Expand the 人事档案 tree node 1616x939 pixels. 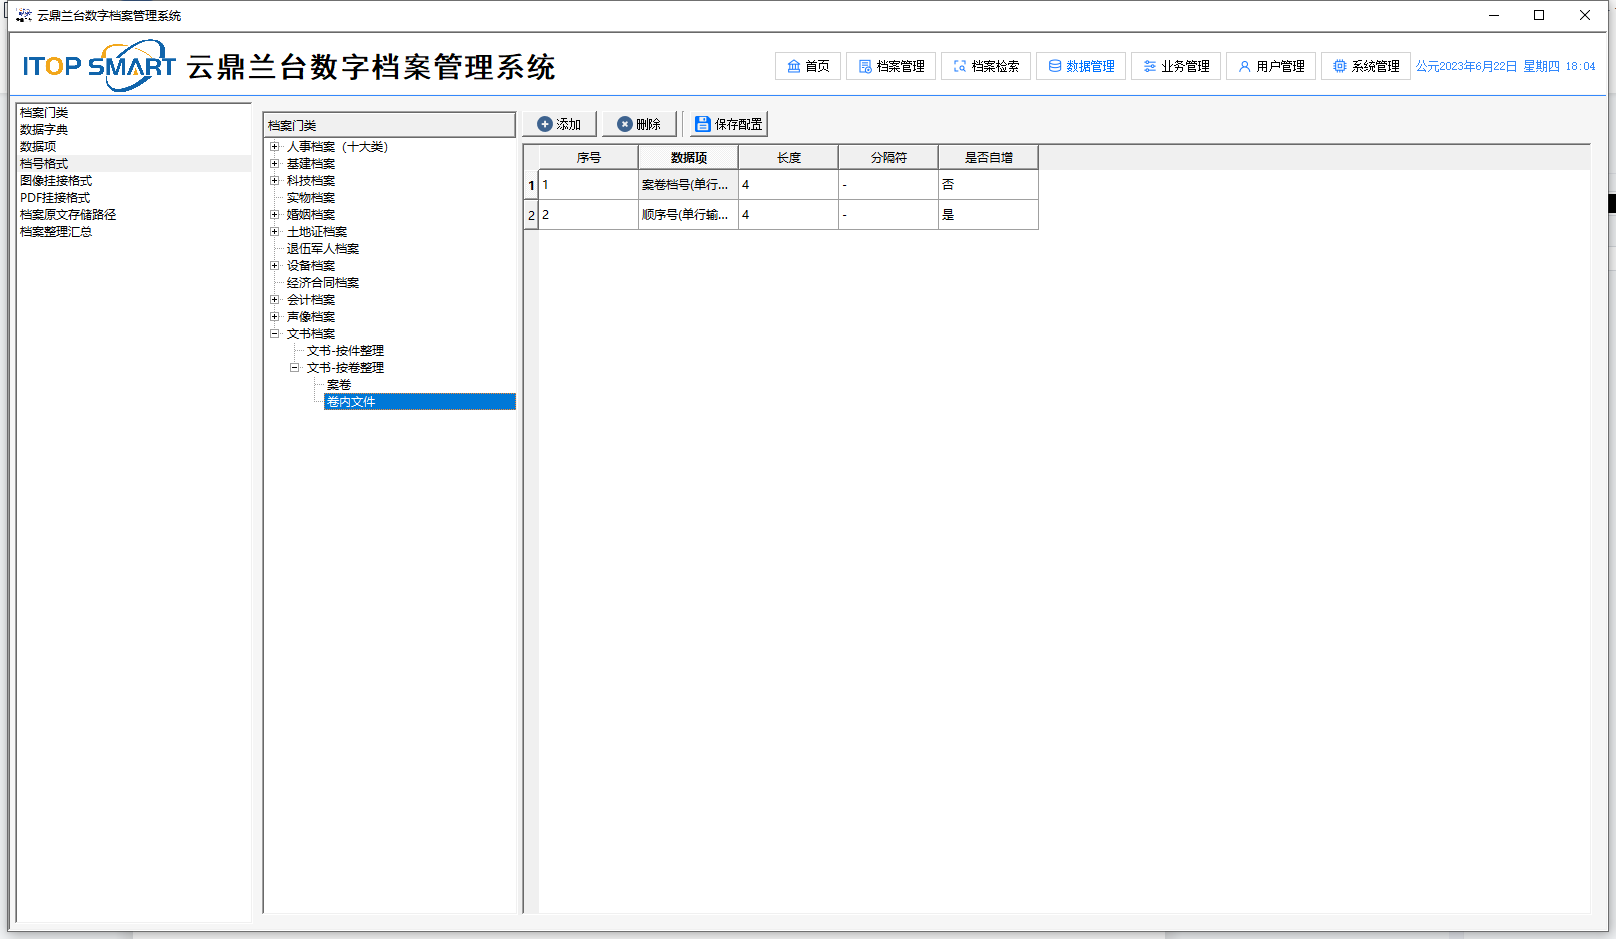pos(275,147)
